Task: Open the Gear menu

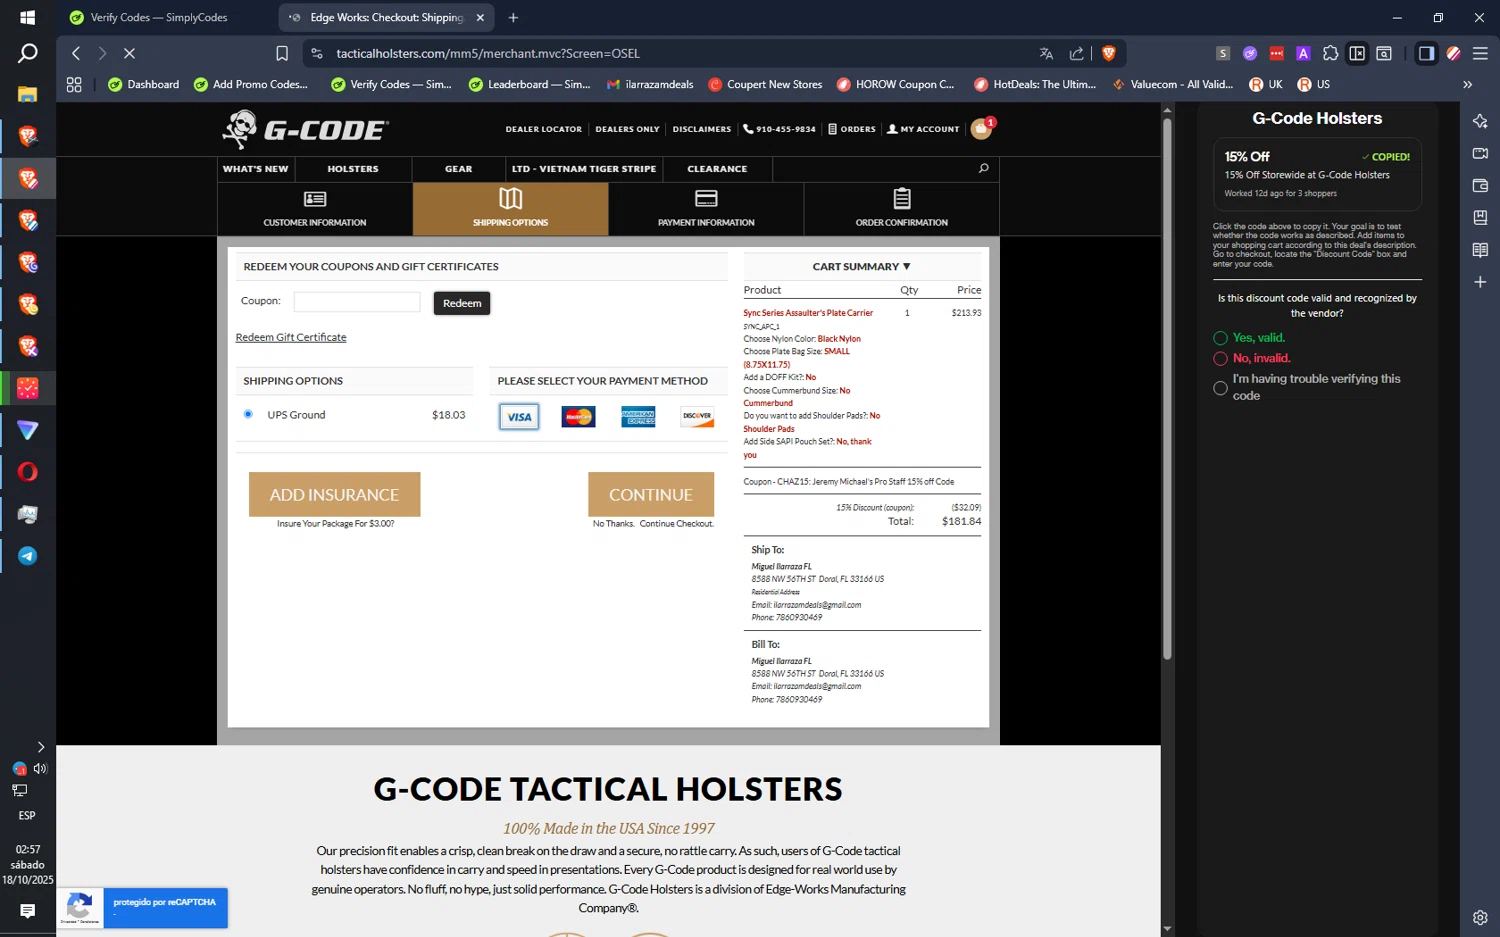Action: tap(458, 169)
